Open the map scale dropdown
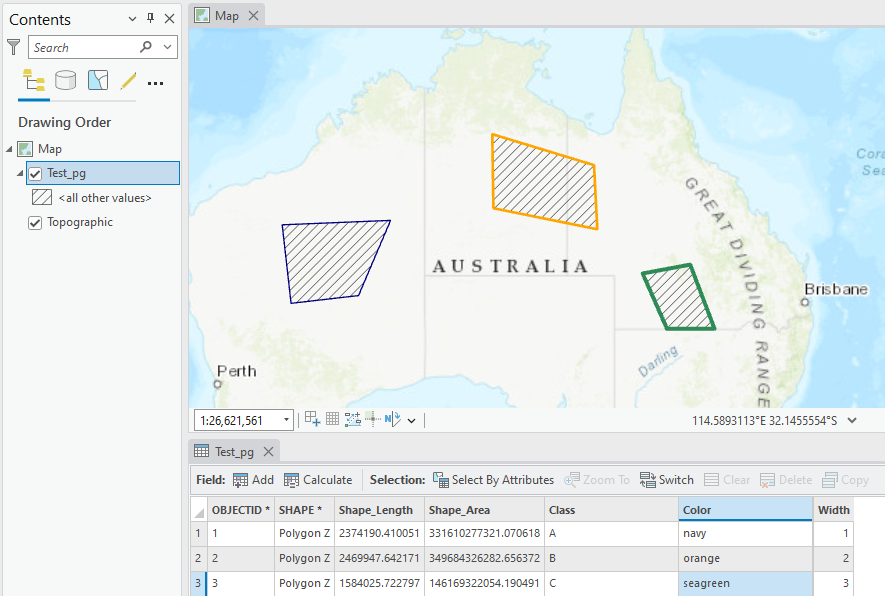885x596 pixels. click(x=285, y=419)
